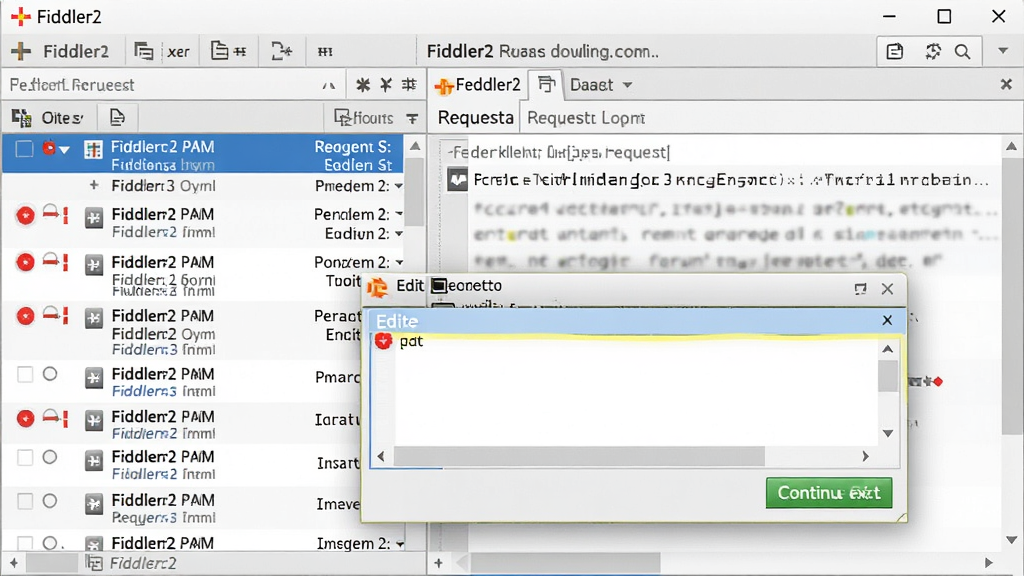Select the 'Requestt Lopm' tab

click(x=586, y=118)
